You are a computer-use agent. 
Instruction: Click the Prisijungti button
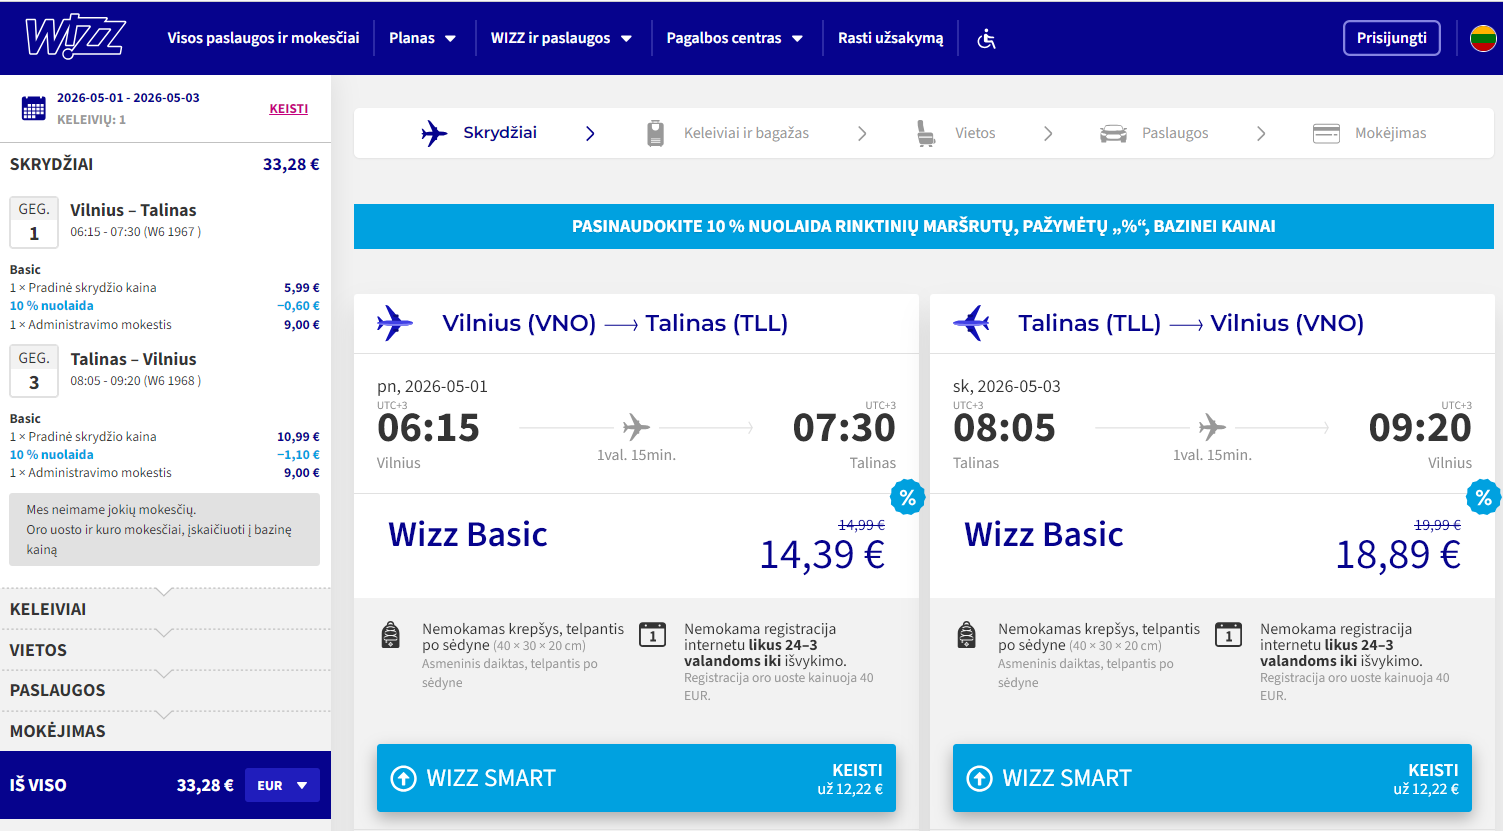click(x=1391, y=37)
